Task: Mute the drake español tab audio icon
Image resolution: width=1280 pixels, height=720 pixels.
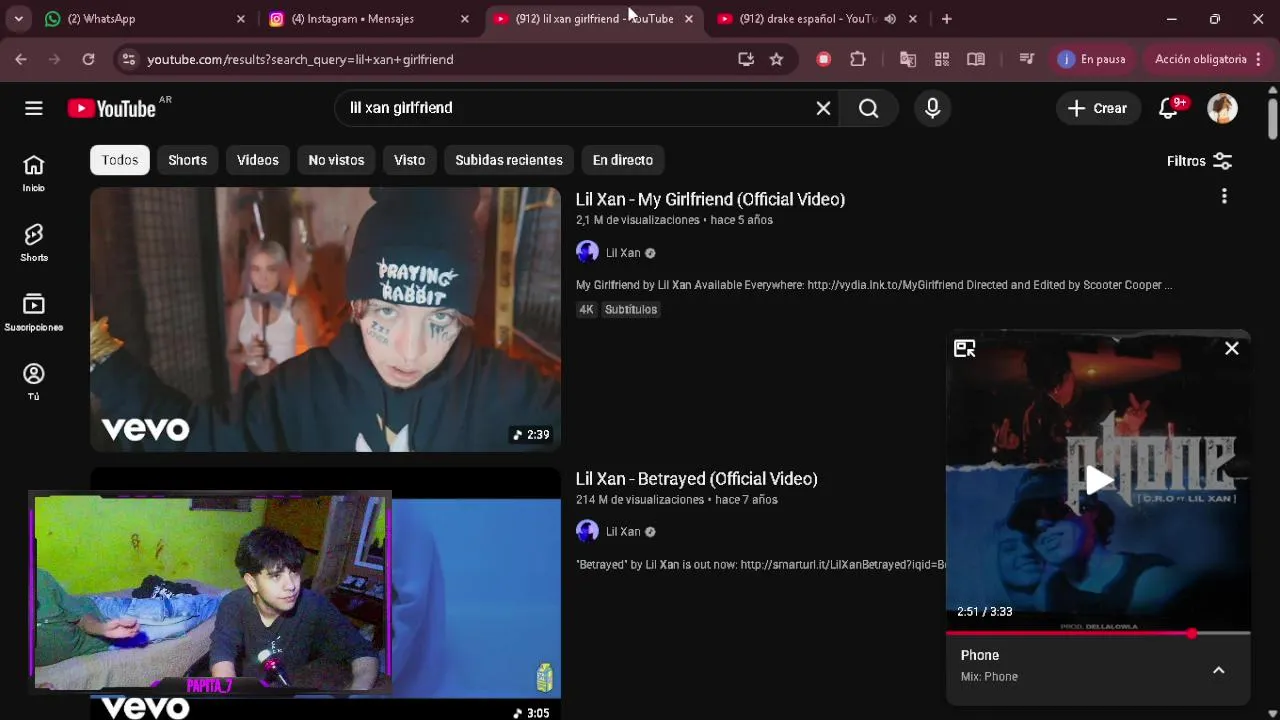Action: (x=890, y=18)
